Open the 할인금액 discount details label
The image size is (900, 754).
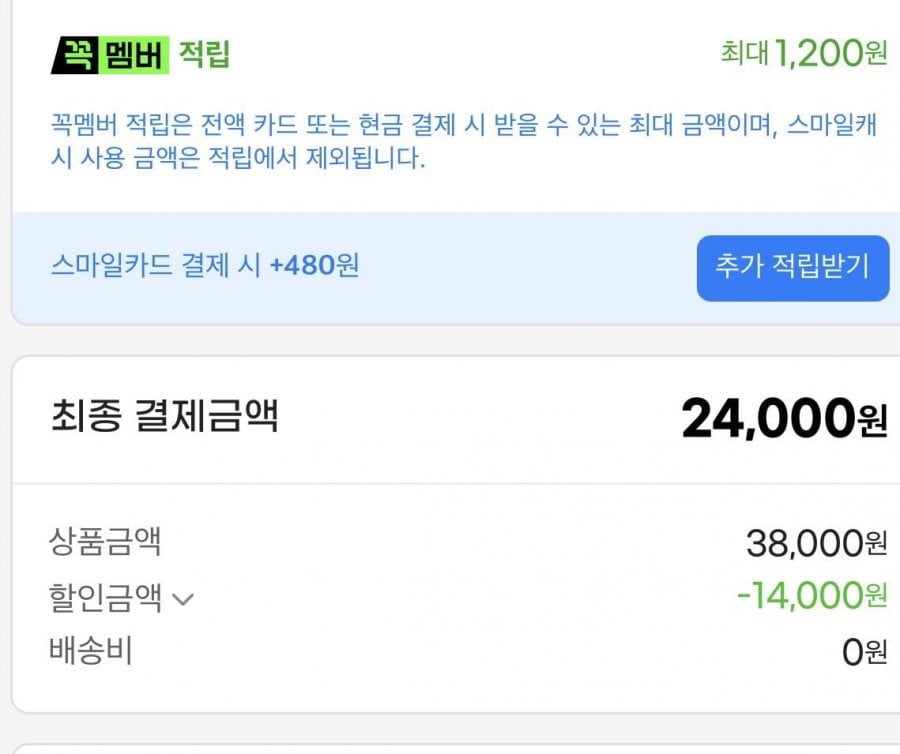[x=105, y=598]
